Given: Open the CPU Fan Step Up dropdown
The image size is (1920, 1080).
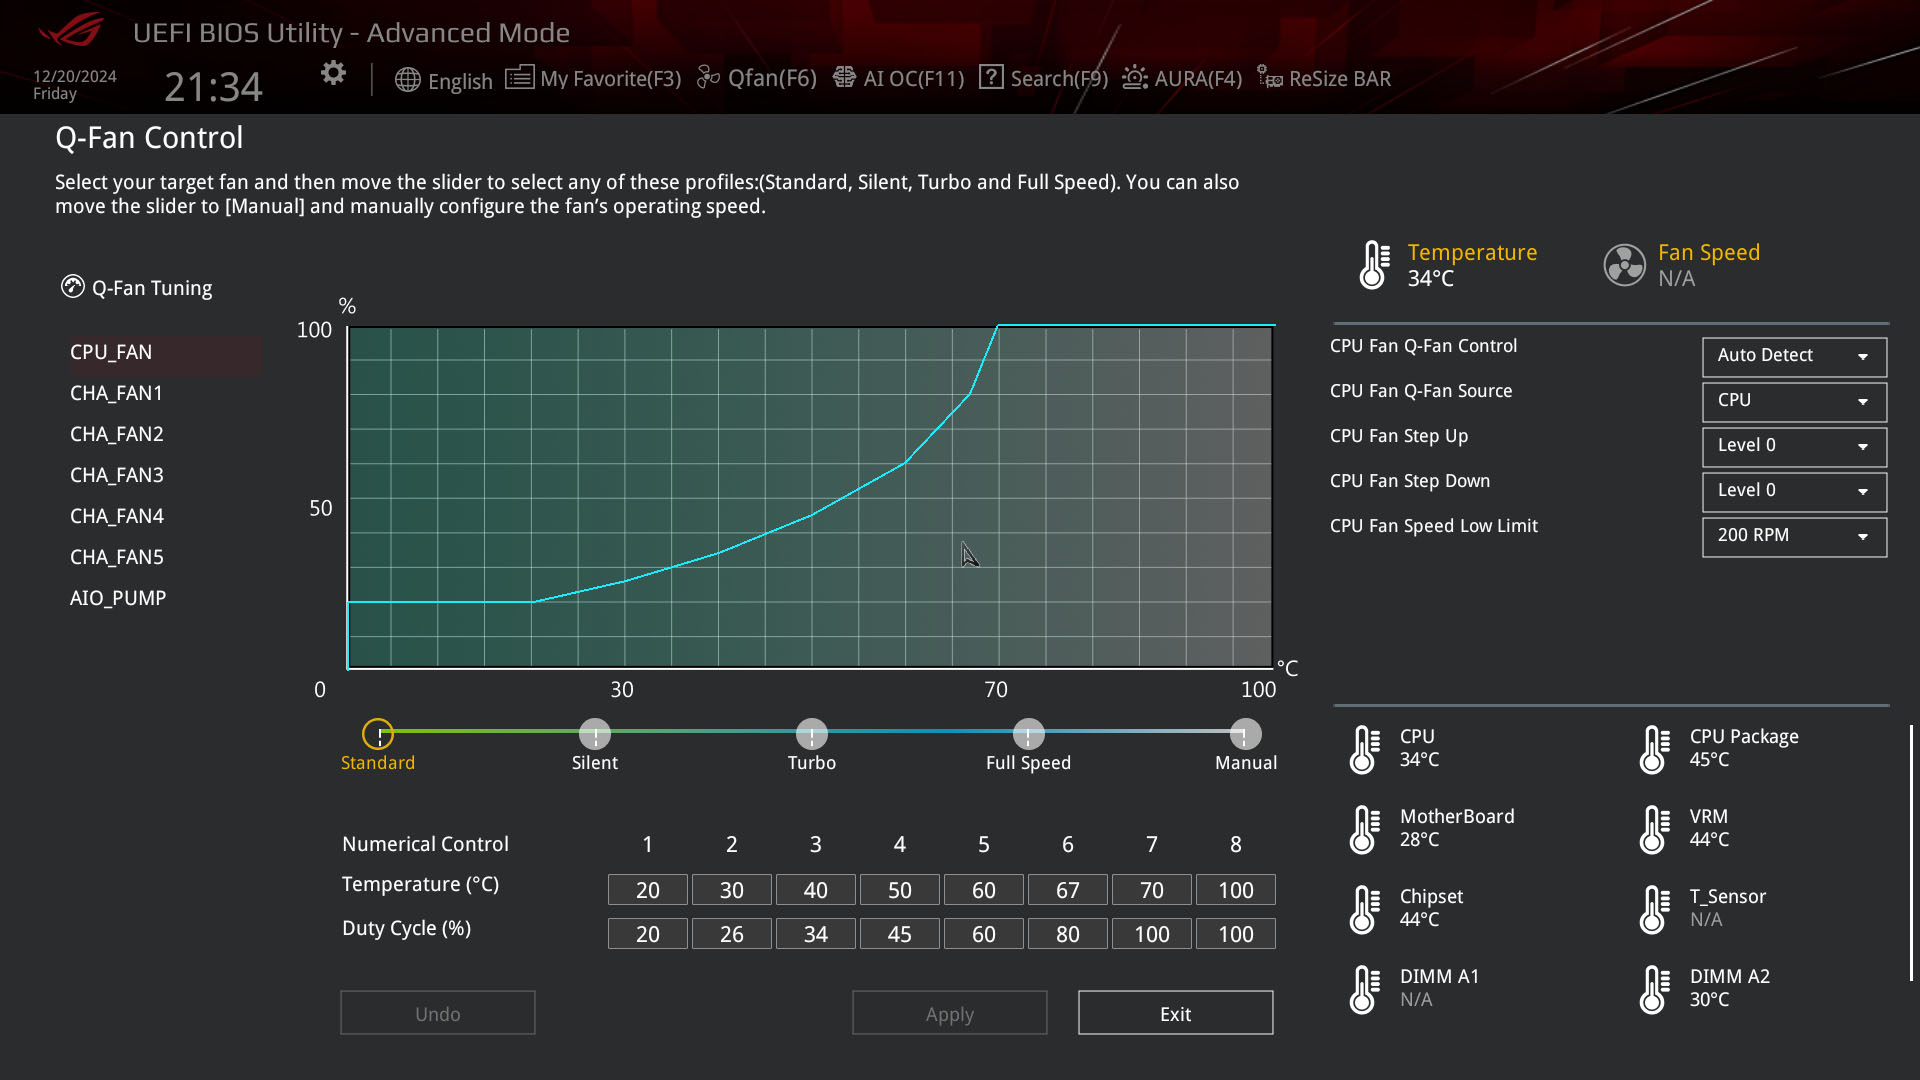Looking at the screenshot, I should tap(1793, 447).
